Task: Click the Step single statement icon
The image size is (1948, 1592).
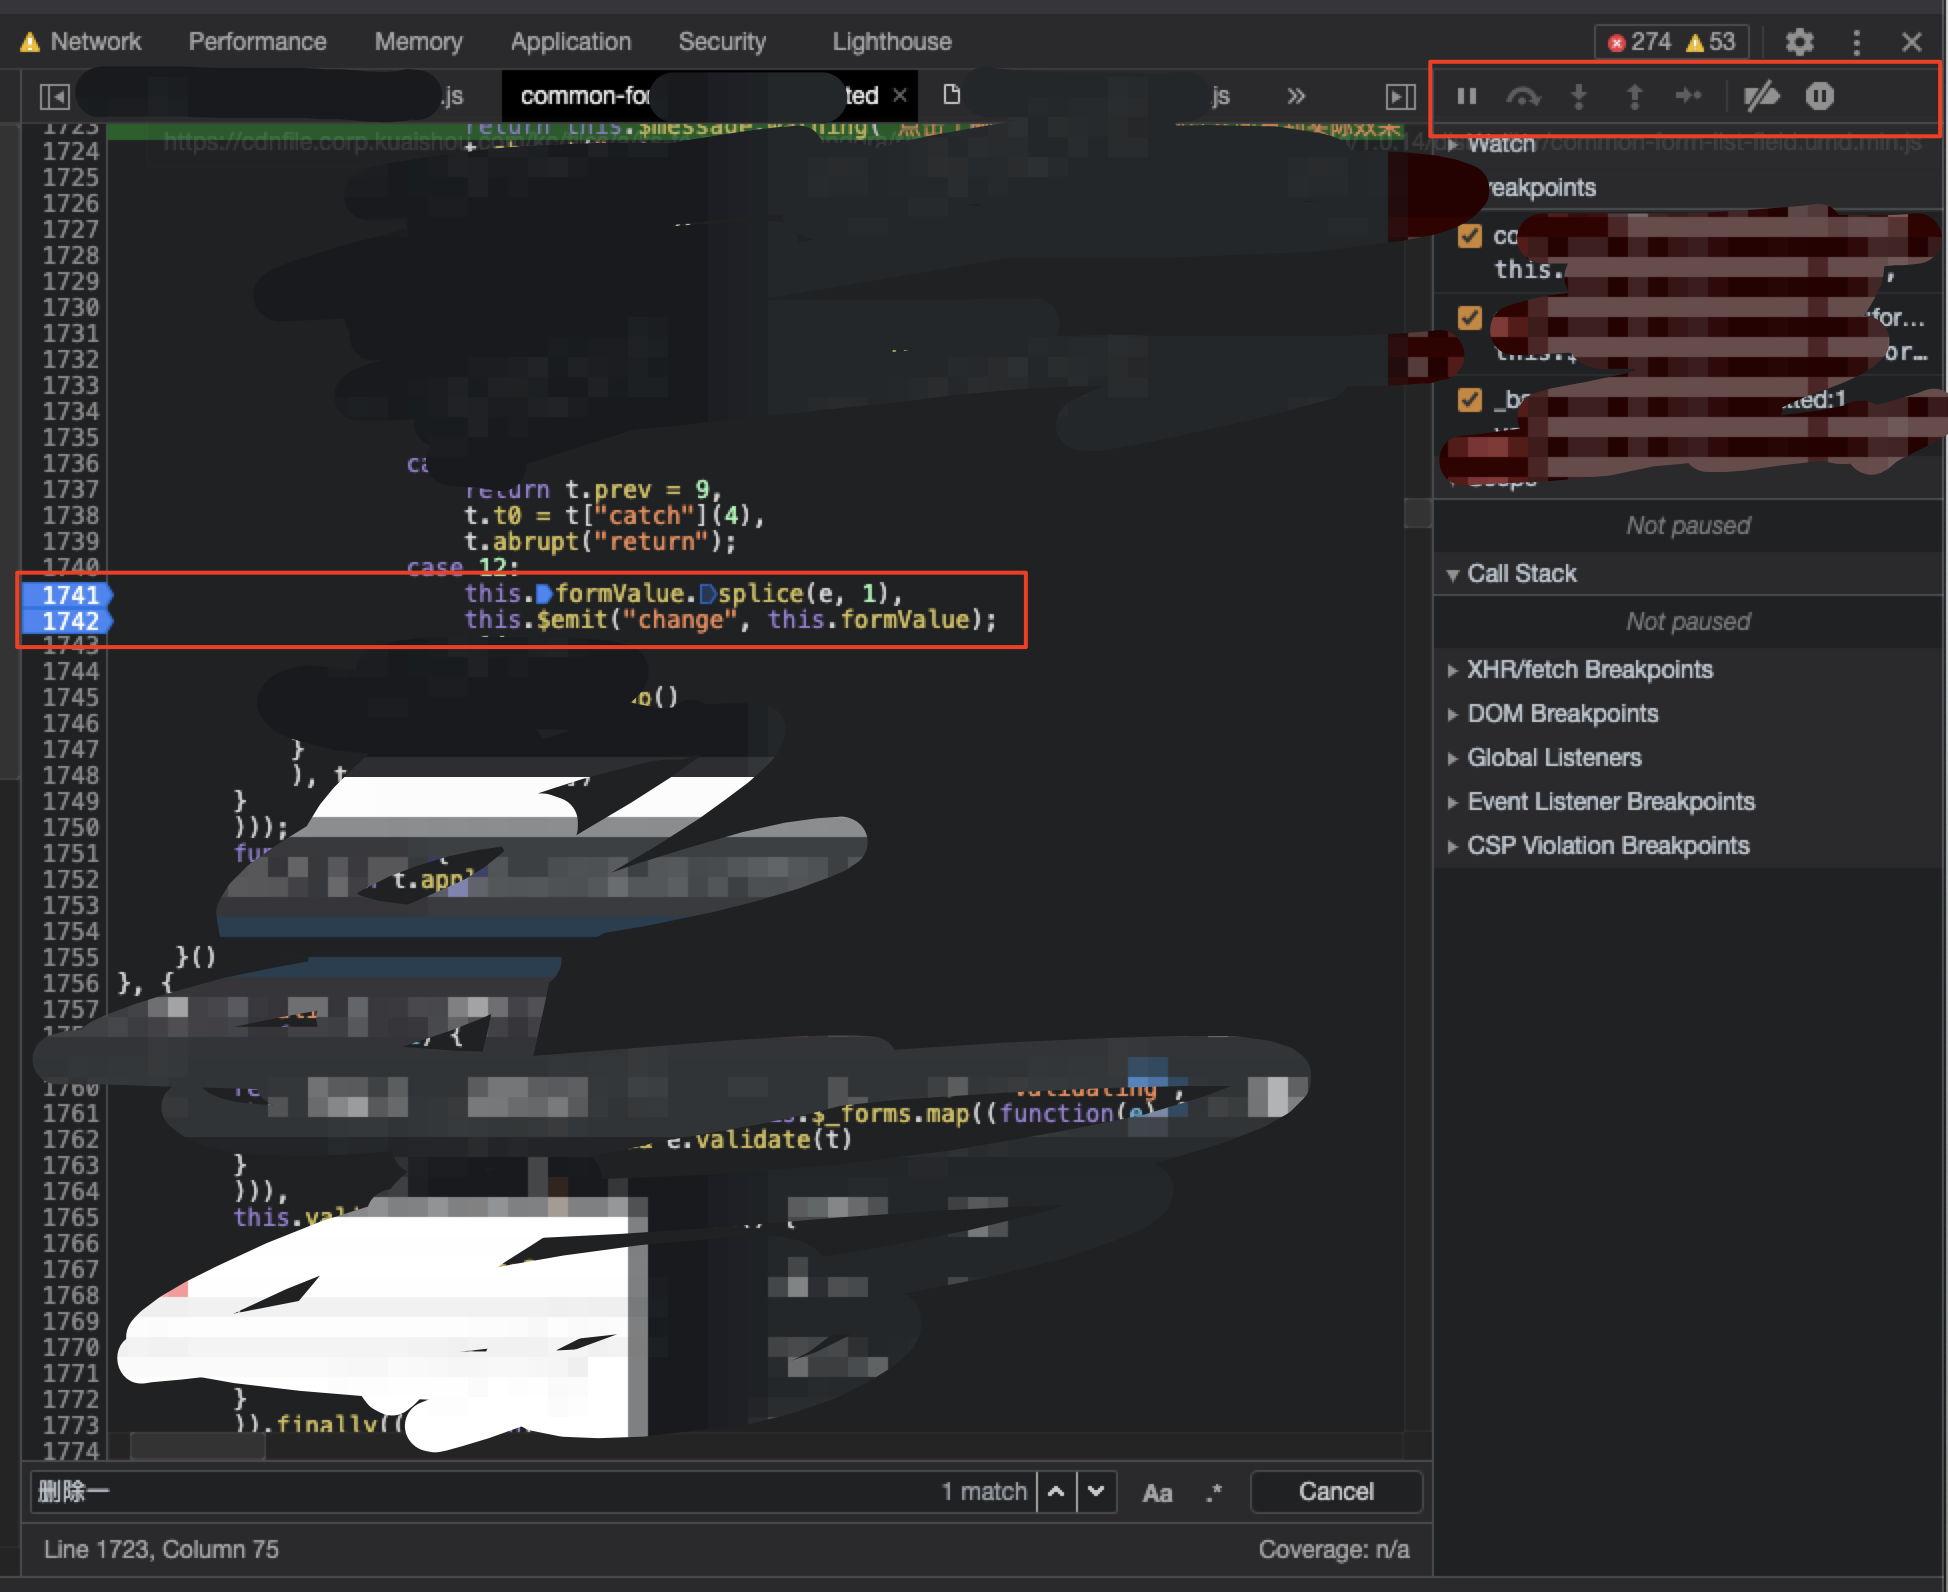Action: (1690, 96)
